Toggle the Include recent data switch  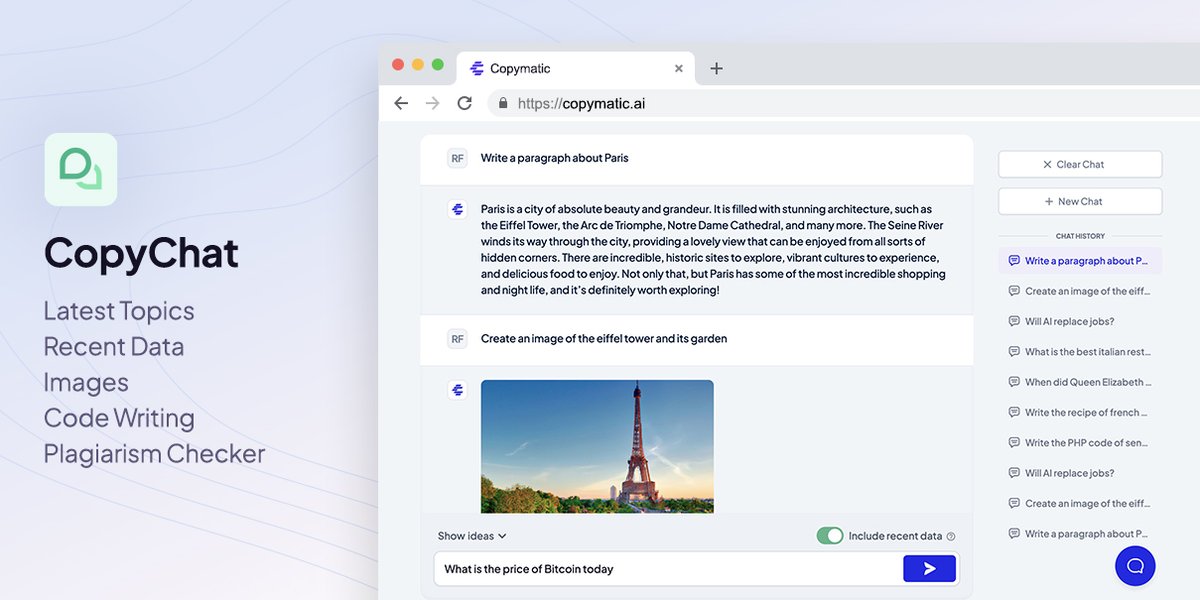(x=830, y=536)
